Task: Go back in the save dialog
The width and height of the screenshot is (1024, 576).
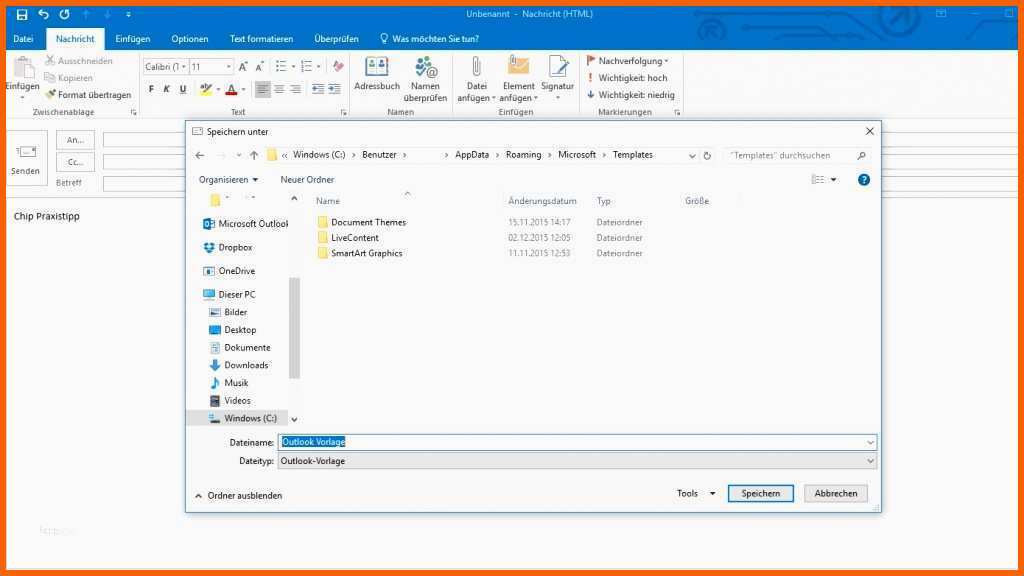Action: point(200,155)
